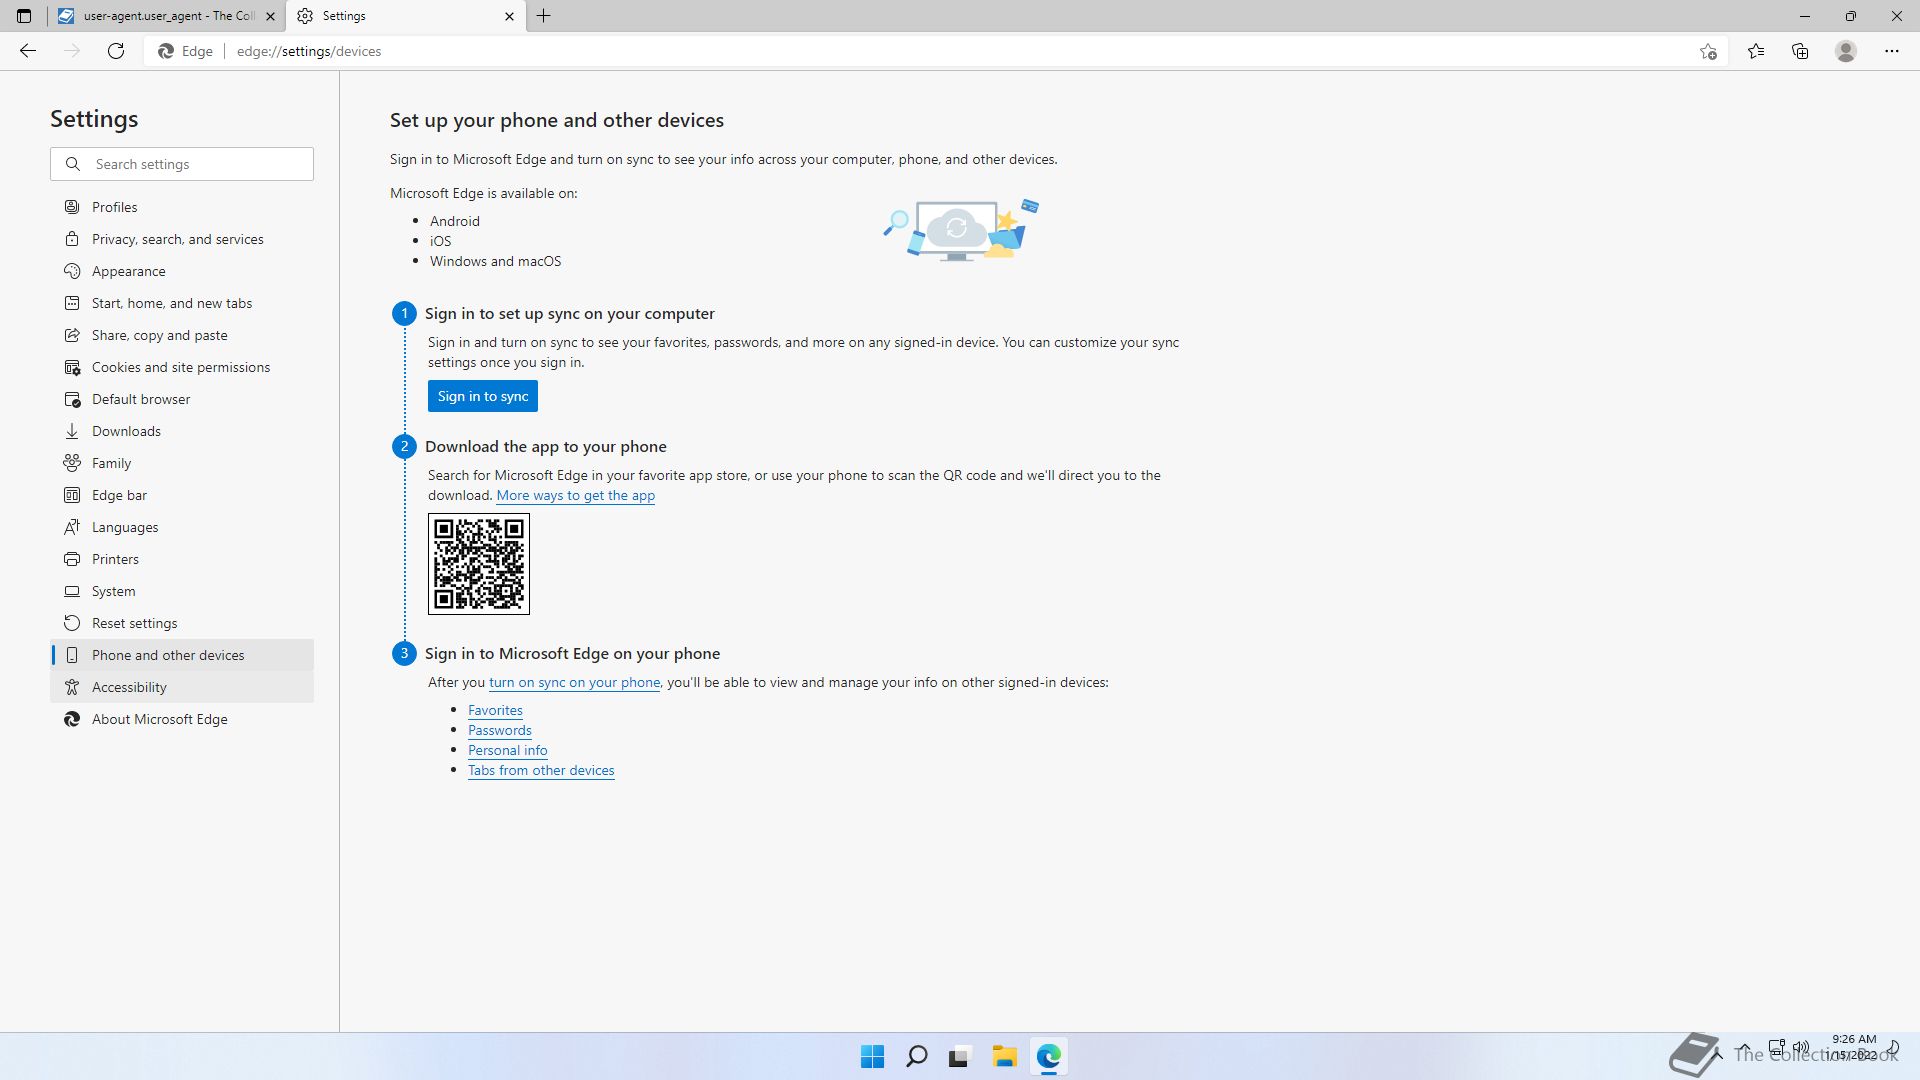Open the tab actions menu icon

pos(24,16)
